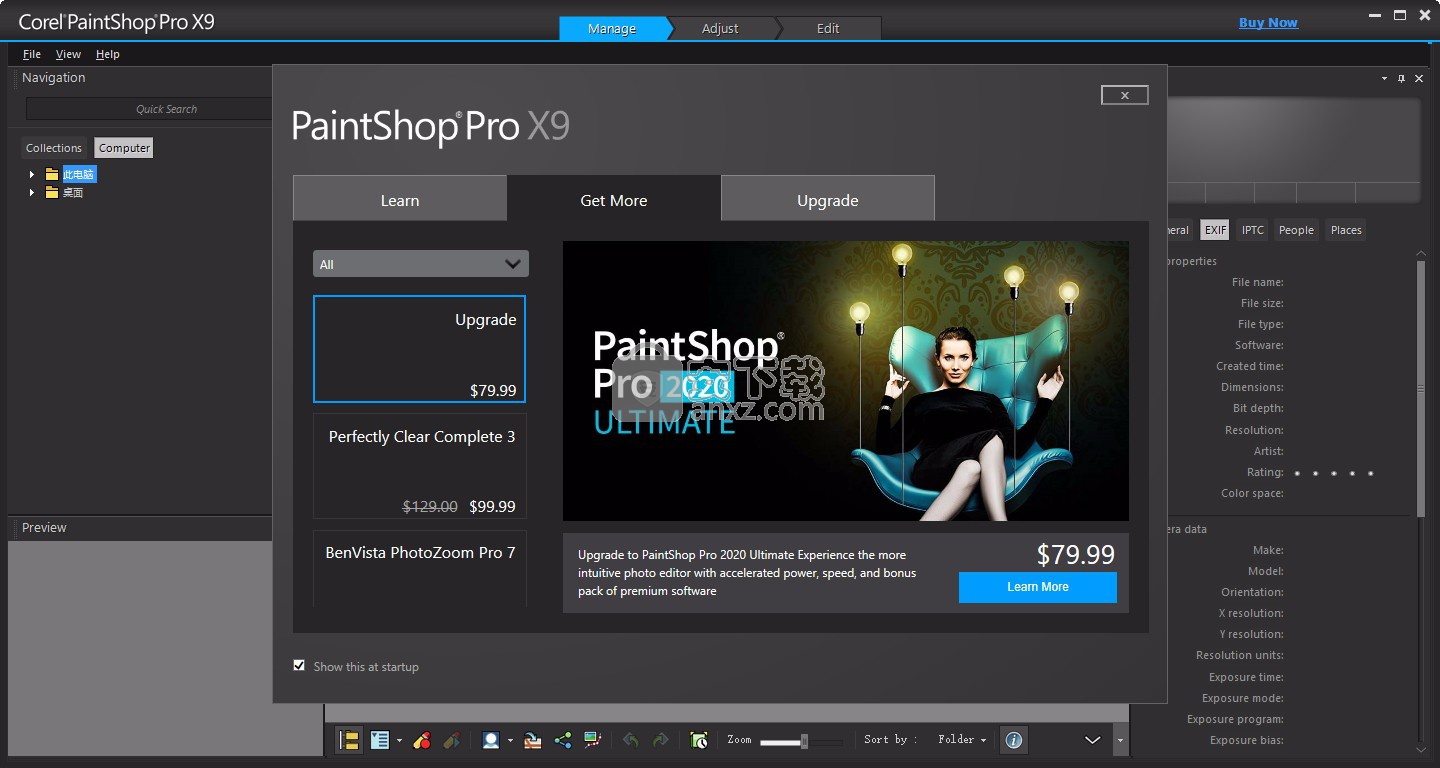Image resolution: width=1440 pixels, height=768 pixels.
Task: Select the Collections navigation tab
Action: tap(54, 148)
